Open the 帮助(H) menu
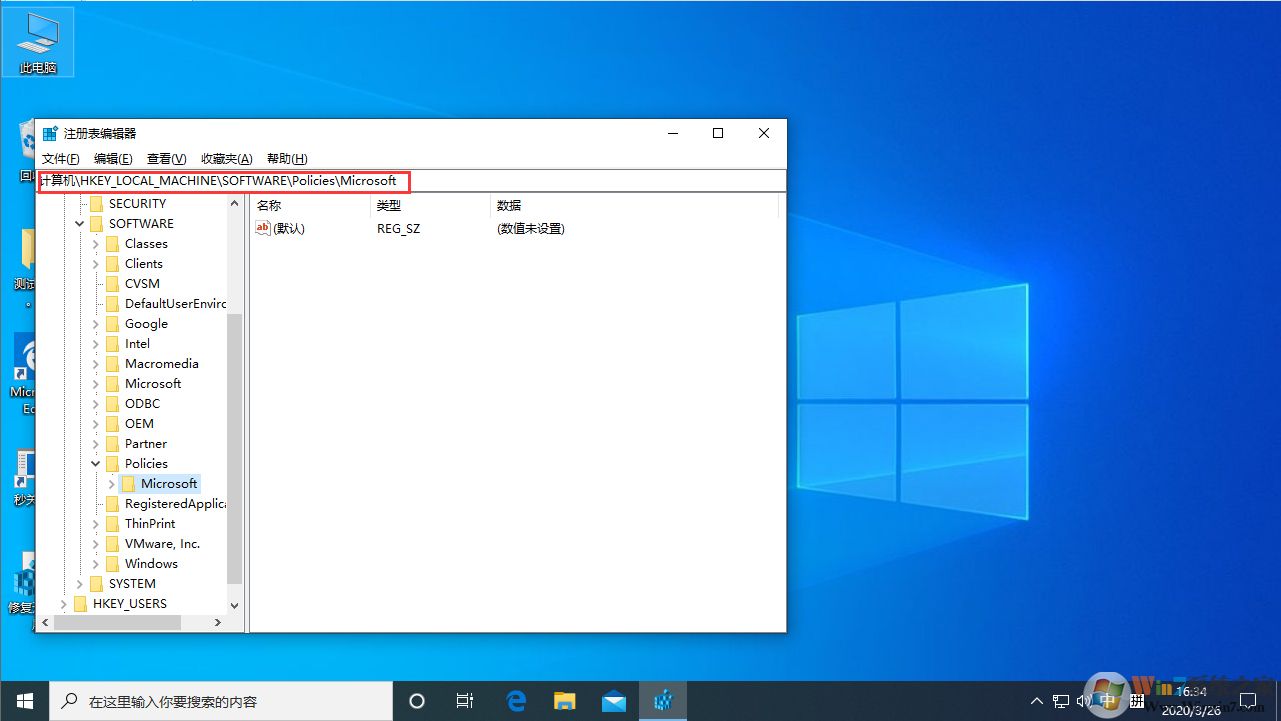1281x721 pixels. pos(285,158)
